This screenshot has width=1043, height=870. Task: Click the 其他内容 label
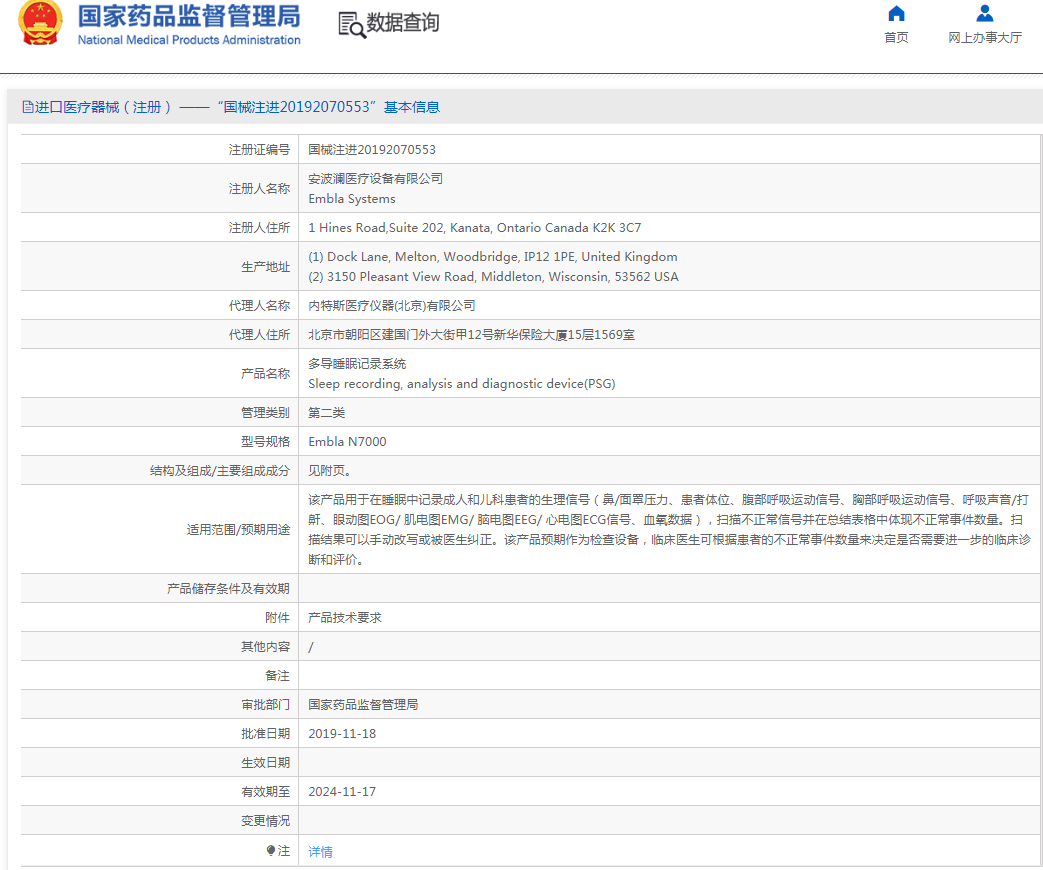265,647
